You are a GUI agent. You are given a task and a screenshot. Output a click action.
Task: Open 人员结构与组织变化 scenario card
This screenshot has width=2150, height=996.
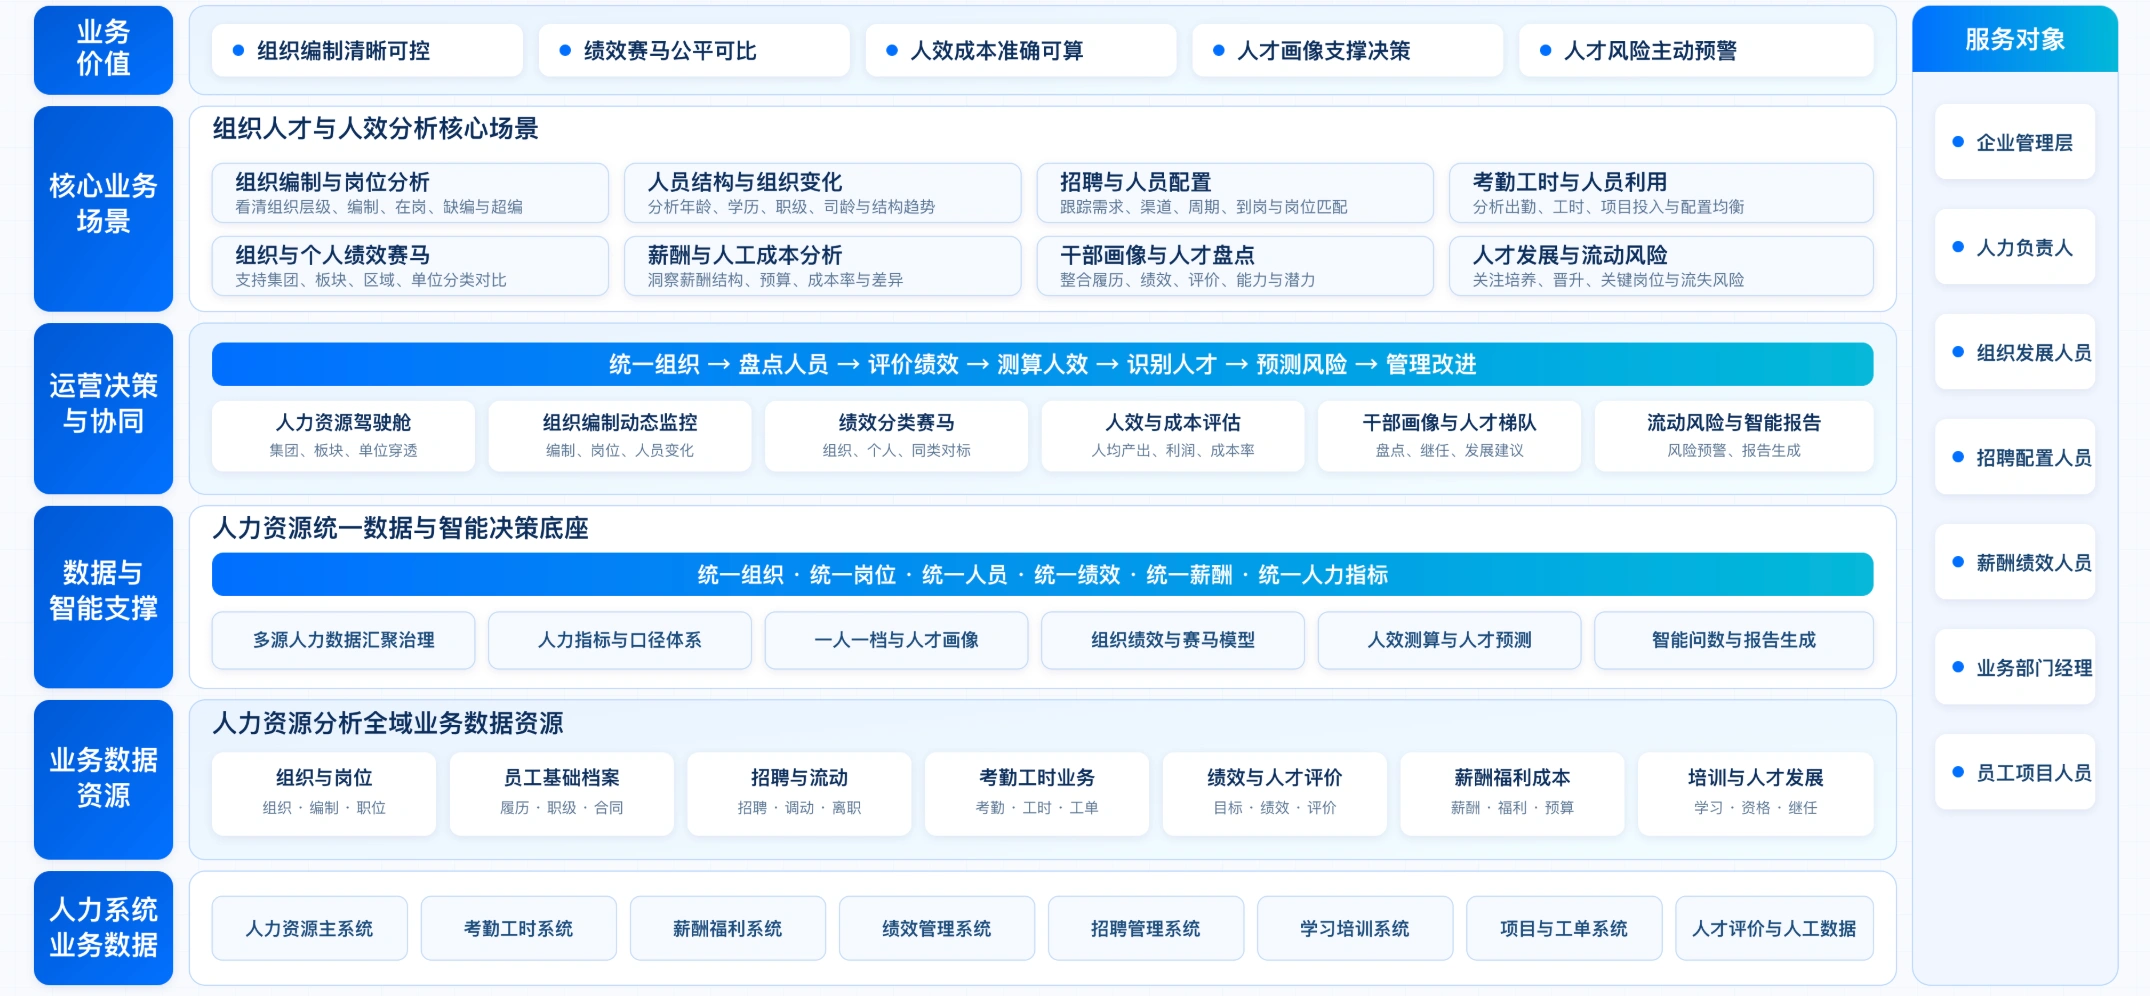tap(822, 193)
